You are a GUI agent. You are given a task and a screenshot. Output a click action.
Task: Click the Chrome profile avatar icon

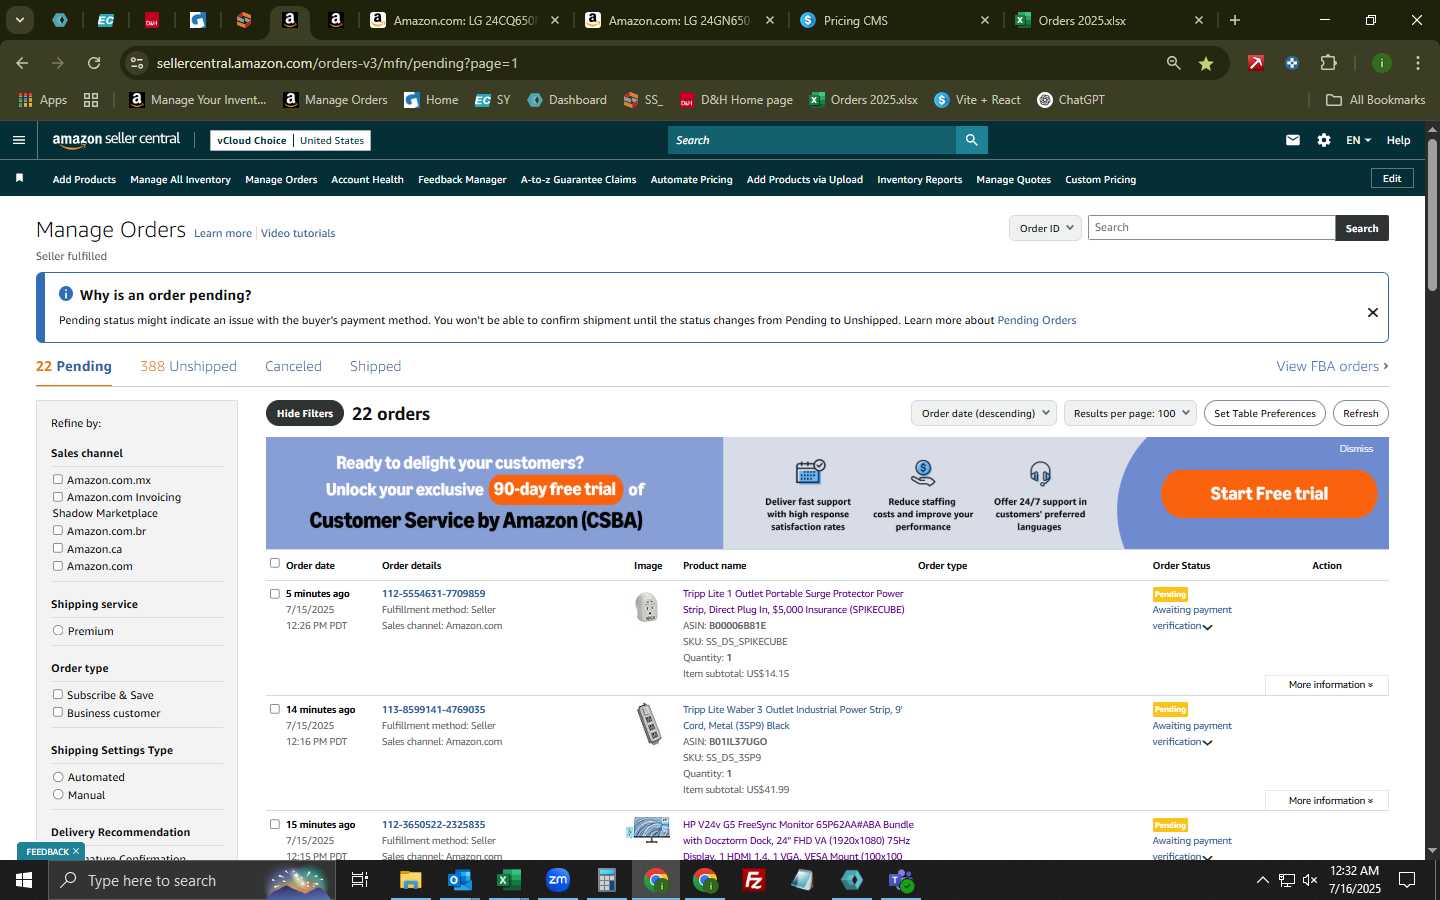coord(1381,63)
